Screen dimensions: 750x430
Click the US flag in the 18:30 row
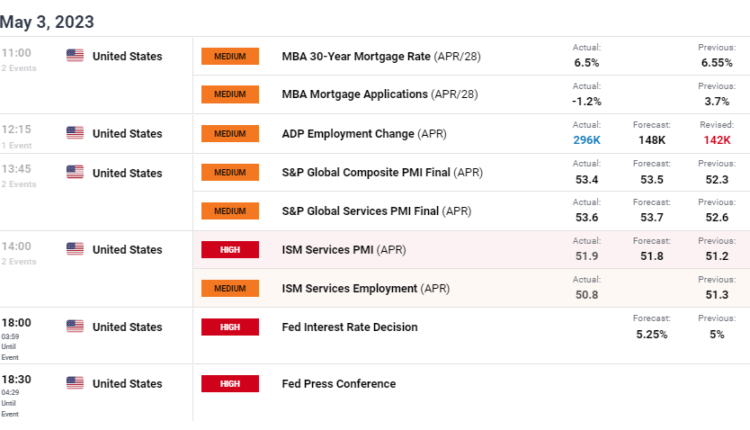pos(75,383)
